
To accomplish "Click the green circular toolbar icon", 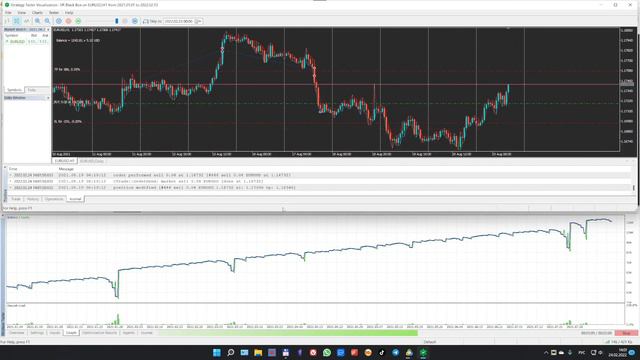I will (78, 21).
